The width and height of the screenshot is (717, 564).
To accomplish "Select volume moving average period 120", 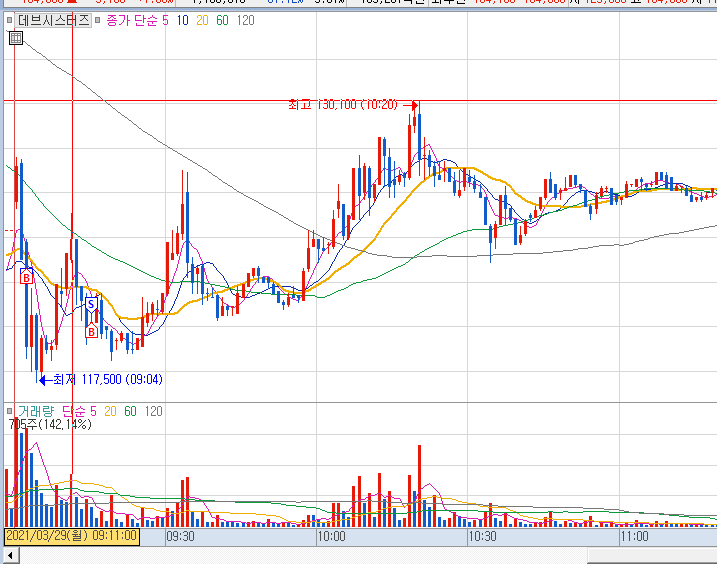I will (153, 411).
